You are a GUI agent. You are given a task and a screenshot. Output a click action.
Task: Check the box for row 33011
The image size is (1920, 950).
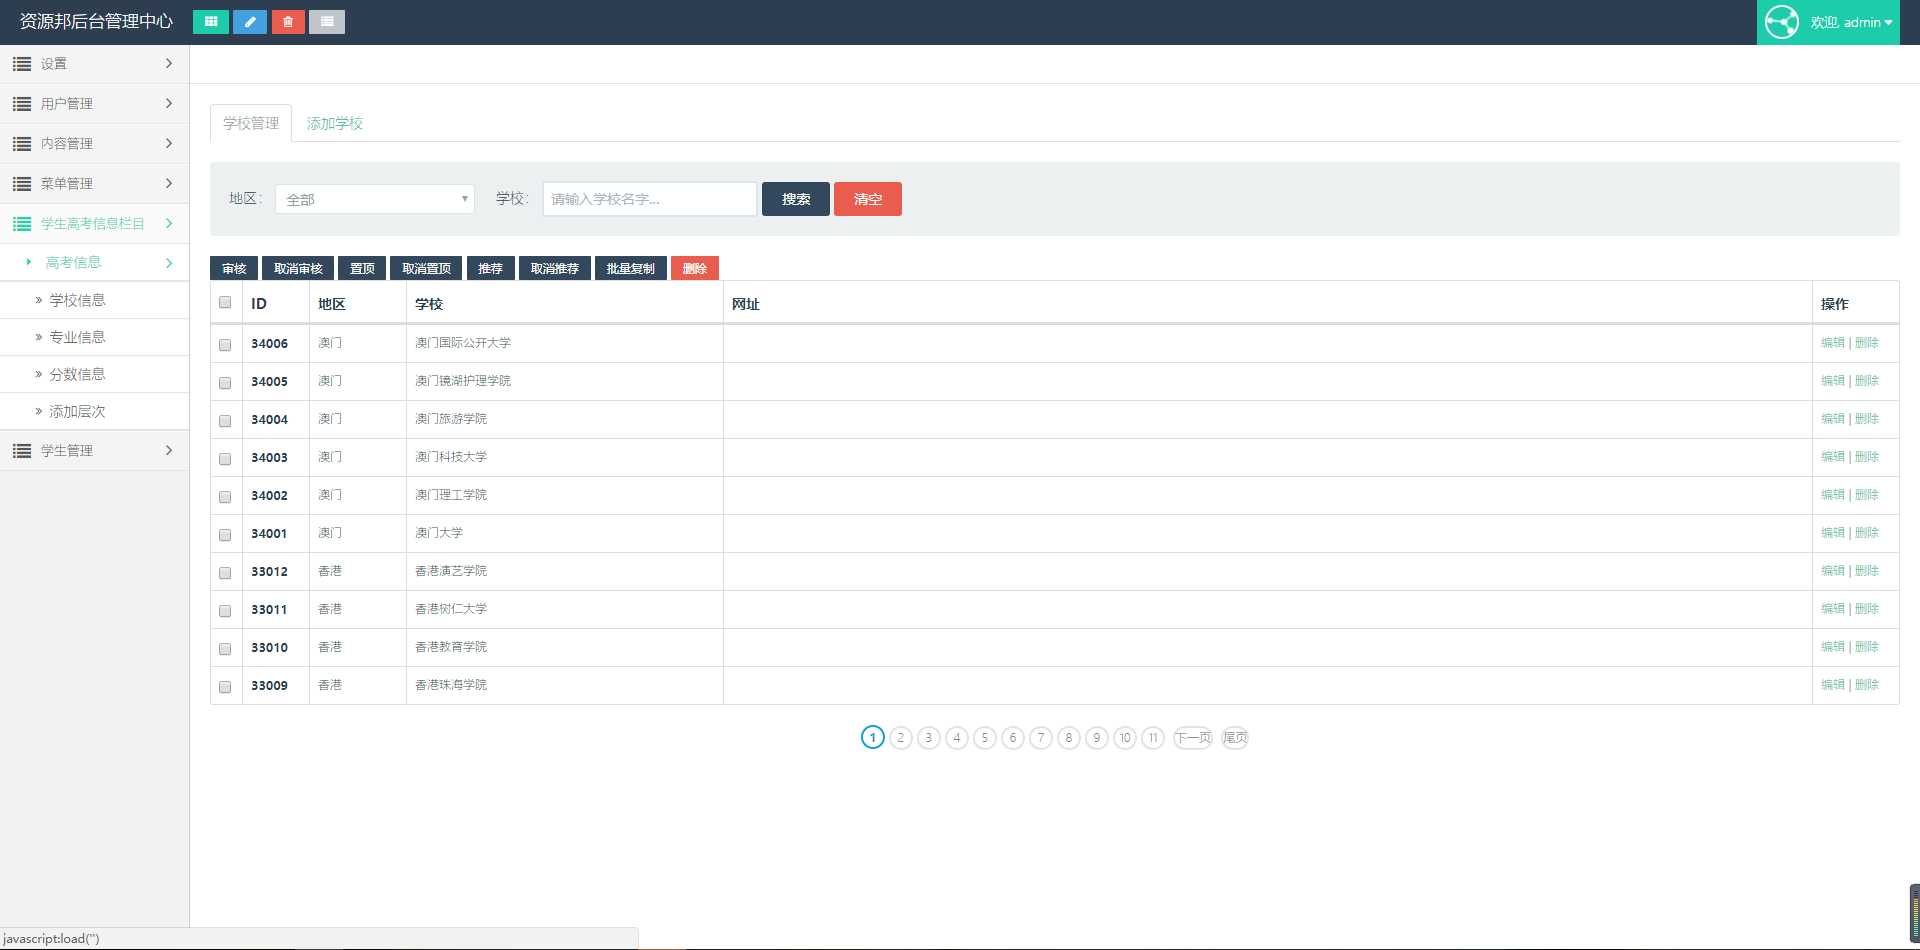tap(225, 611)
